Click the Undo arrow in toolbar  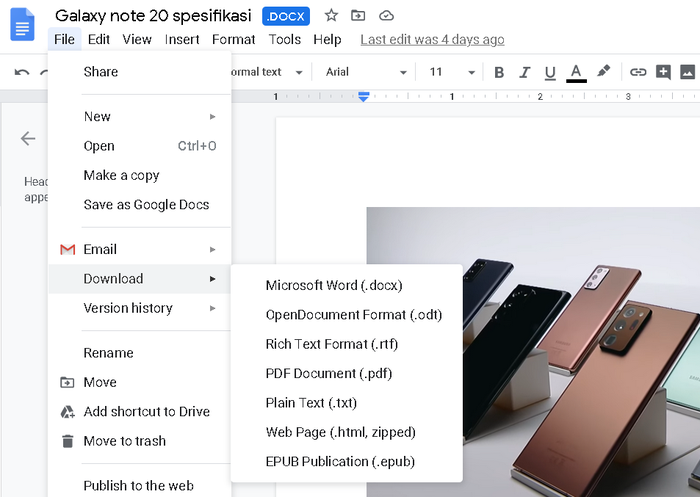[21, 72]
